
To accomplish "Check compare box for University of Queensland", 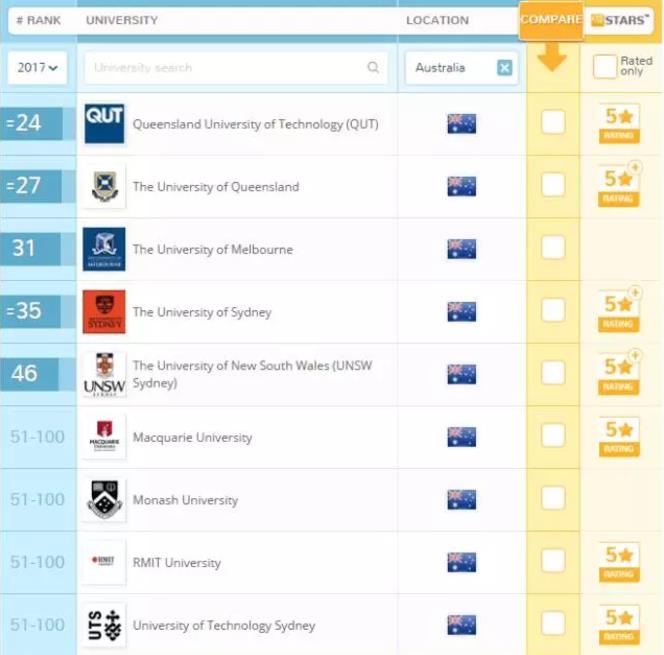I will pyautogui.click(x=553, y=185).
